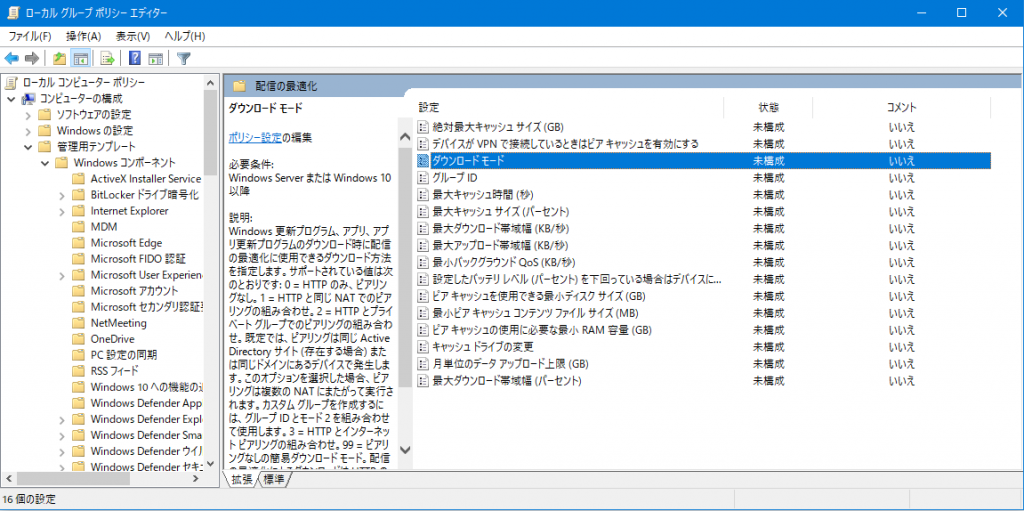Viewport: 1024px width, 511px height.
Task: Switch to the 標準 tab
Action: pyautogui.click(x=274, y=480)
